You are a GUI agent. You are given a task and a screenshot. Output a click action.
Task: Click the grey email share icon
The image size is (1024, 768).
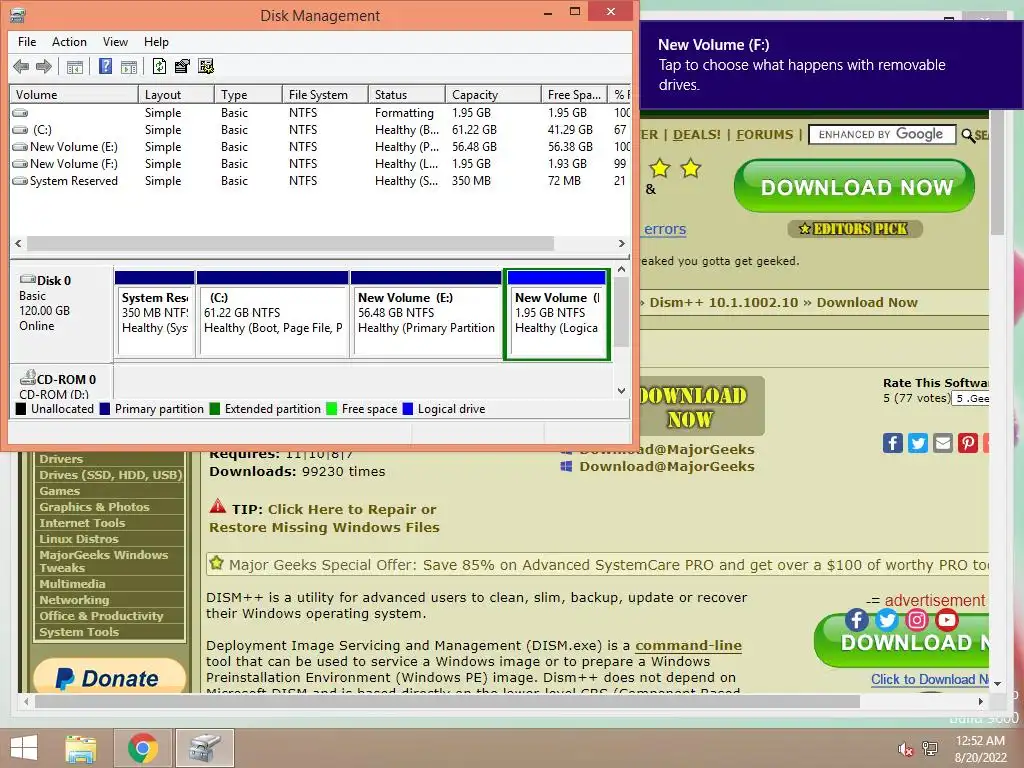tap(943, 443)
